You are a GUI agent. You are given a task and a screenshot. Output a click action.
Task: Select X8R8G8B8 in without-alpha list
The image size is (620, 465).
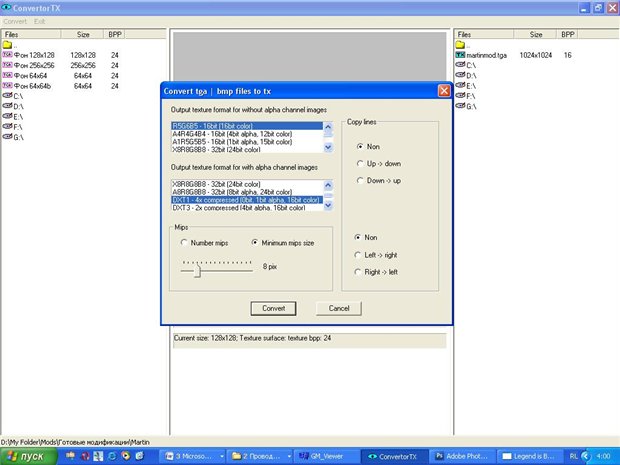[x=247, y=149]
